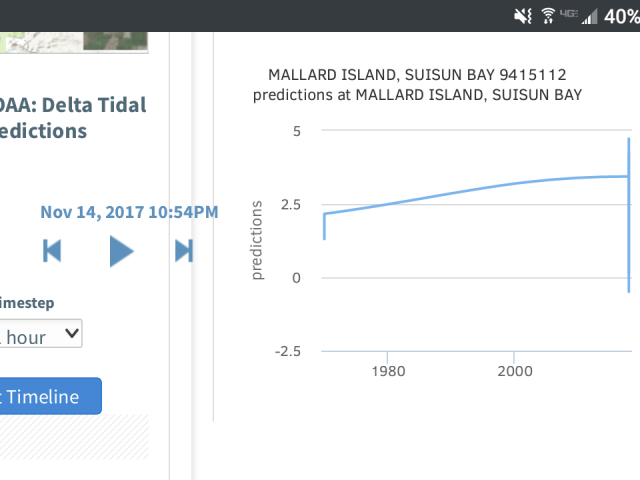Tap the cellular signal strength icon
The image size is (640, 480).
point(589,15)
